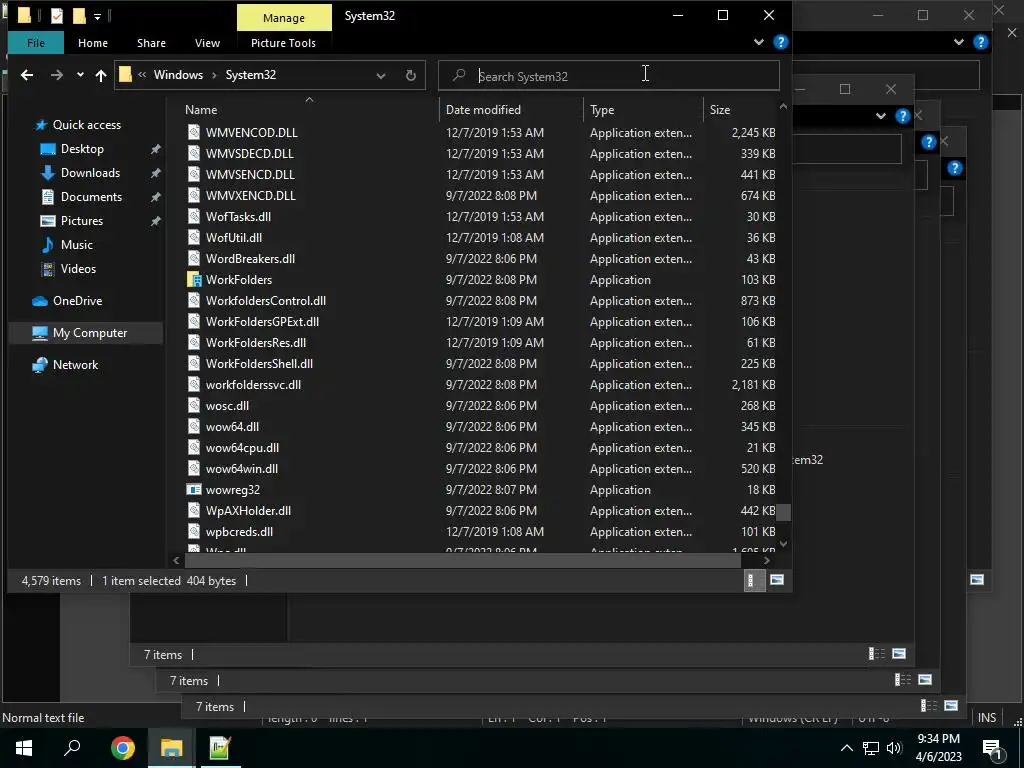The width and height of the screenshot is (1024, 768).
Task: Switch to the View ribbon tab
Action: coord(207,43)
